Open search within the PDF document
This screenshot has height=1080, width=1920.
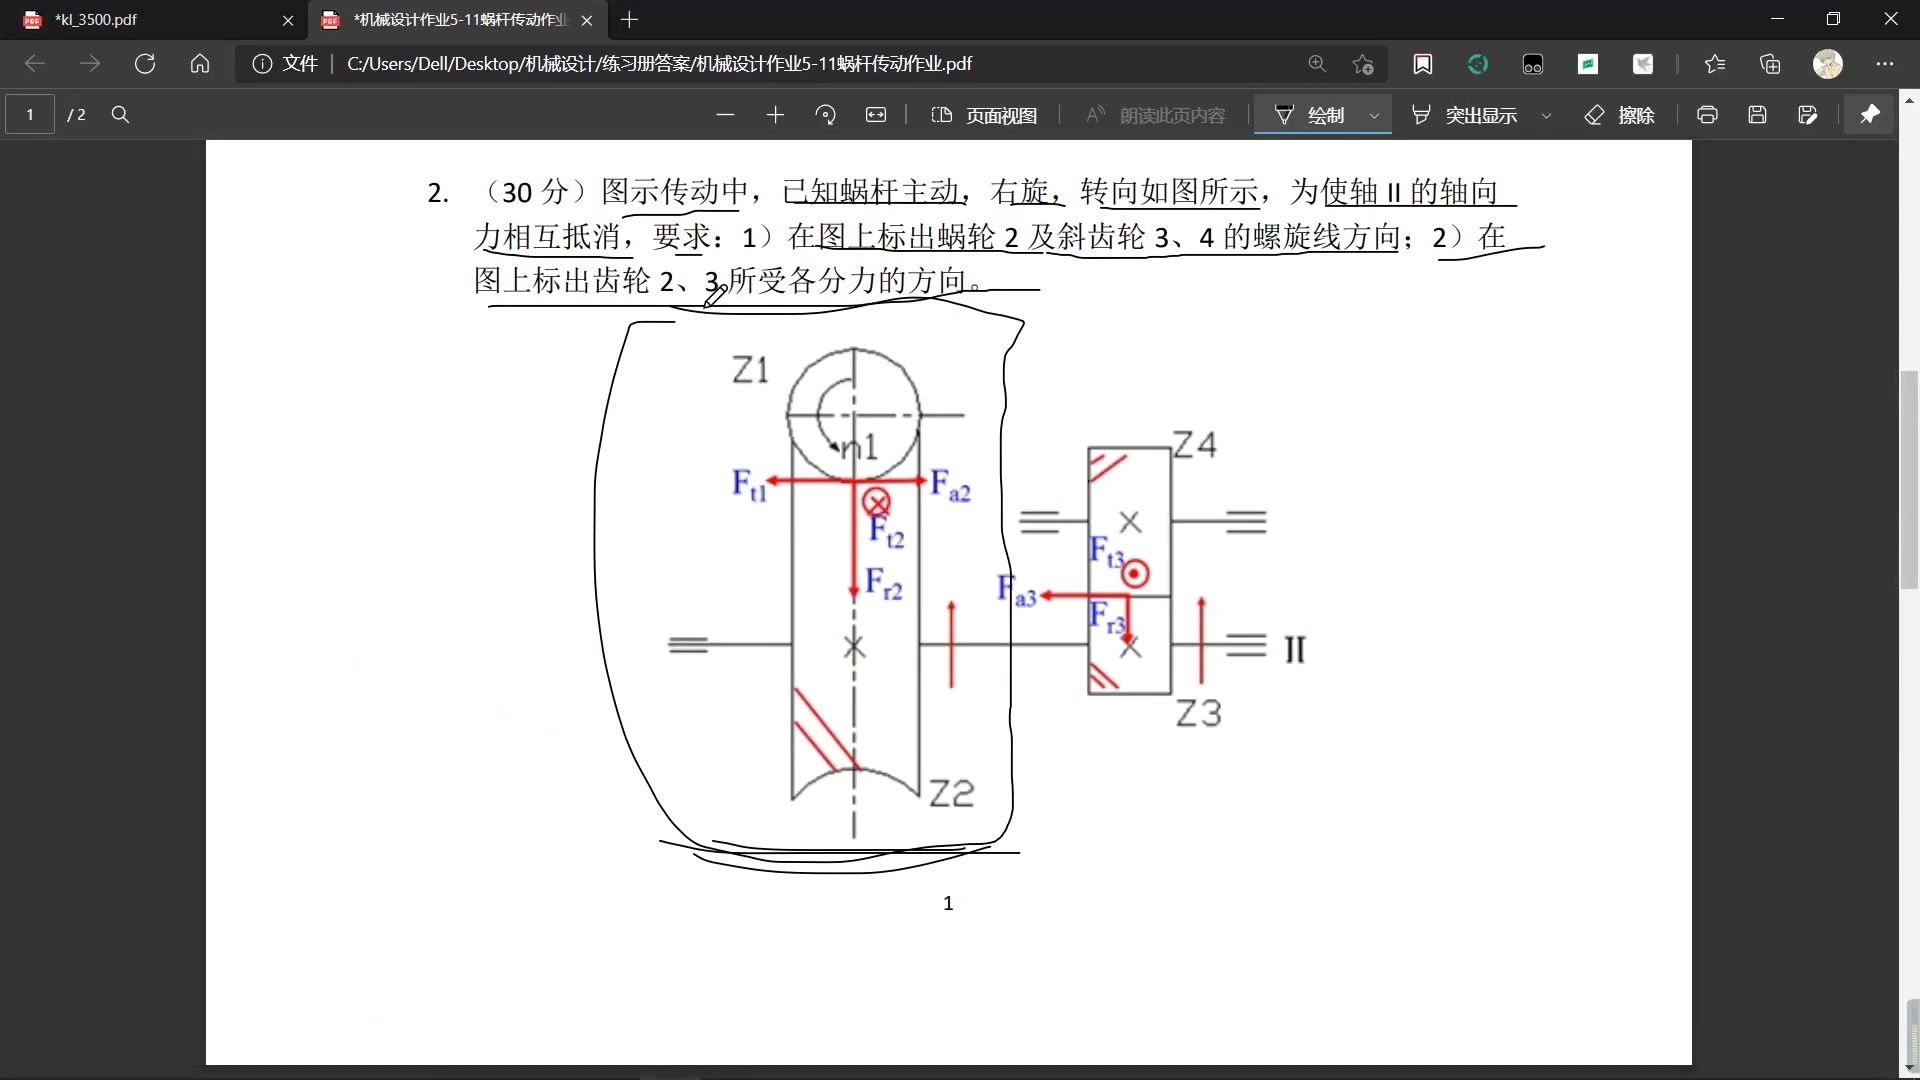click(120, 114)
